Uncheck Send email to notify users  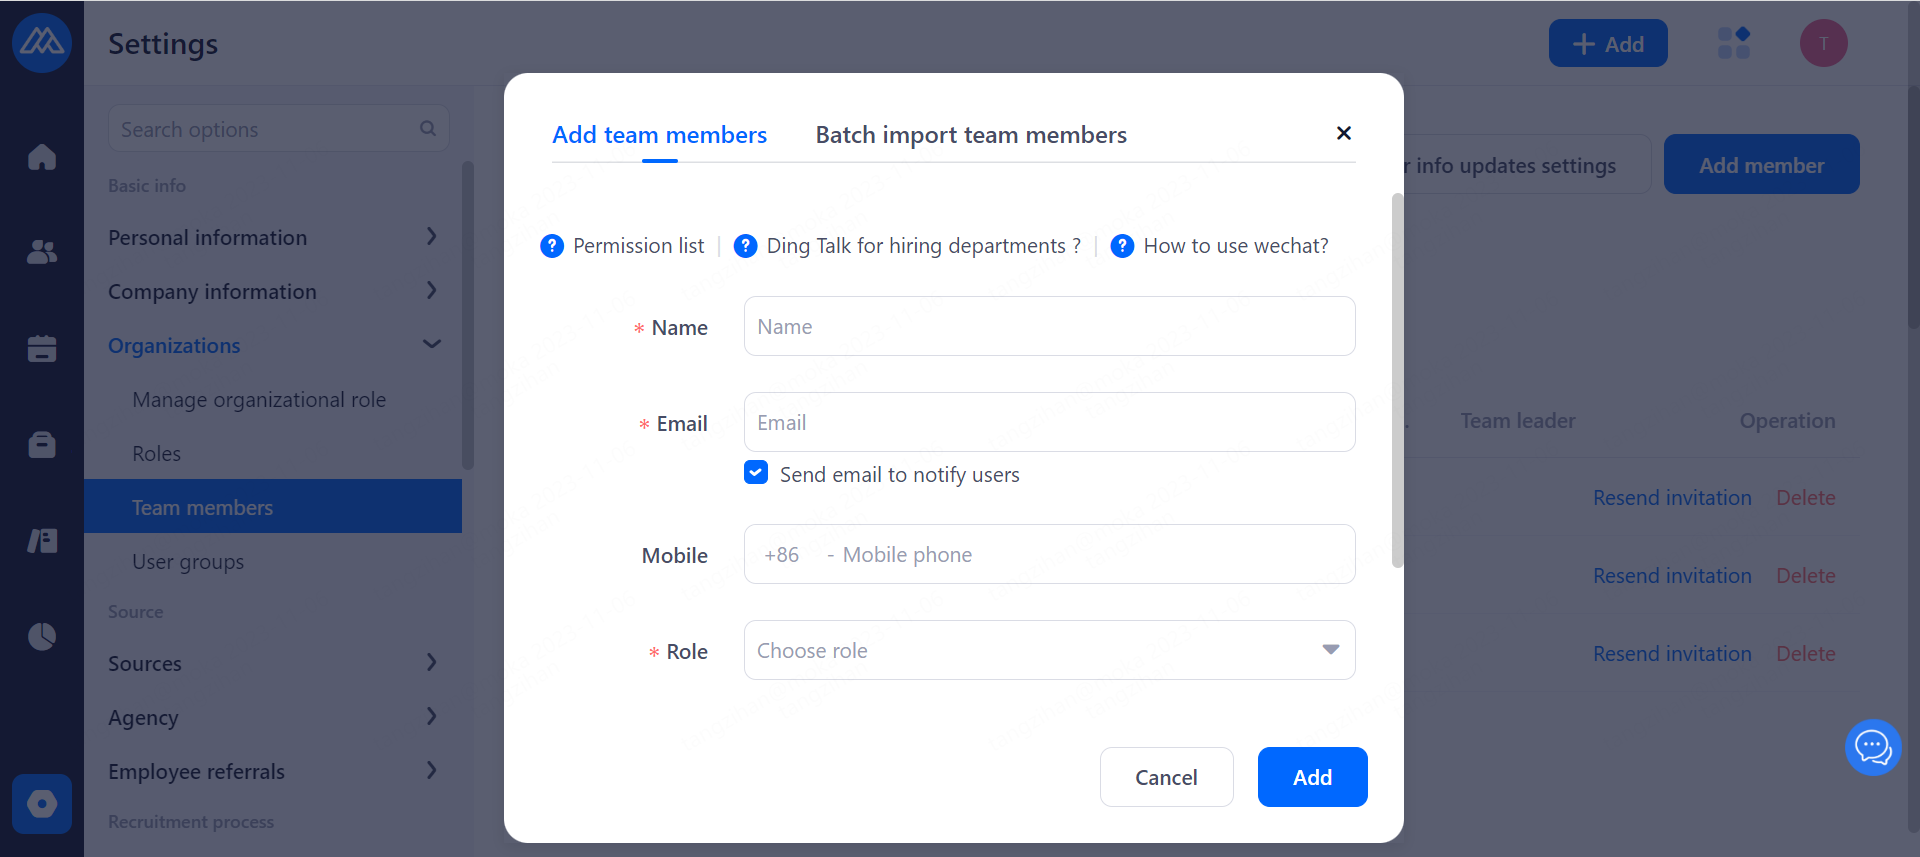point(756,473)
